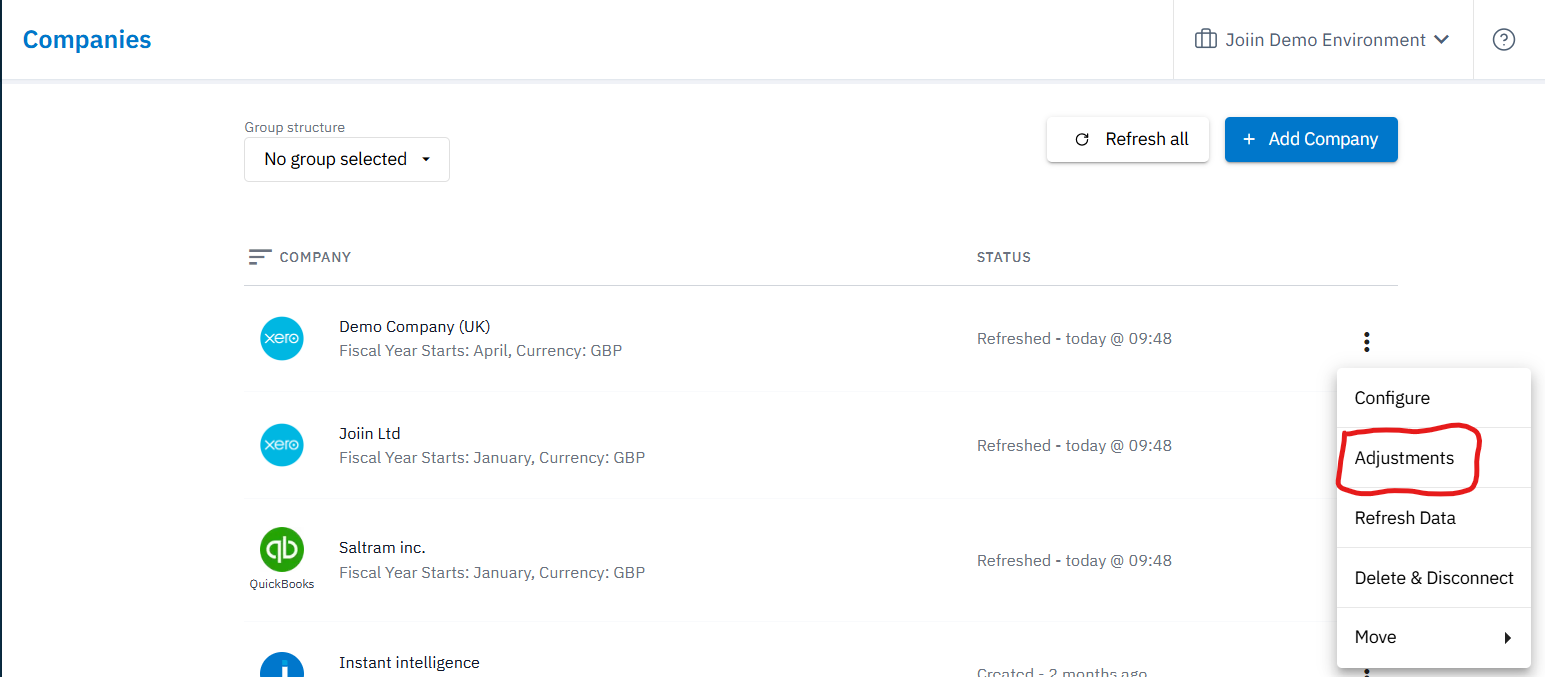This screenshot has width=1545, height=677.
Task: Click the Companies page title
Action: tap(87, 40)
